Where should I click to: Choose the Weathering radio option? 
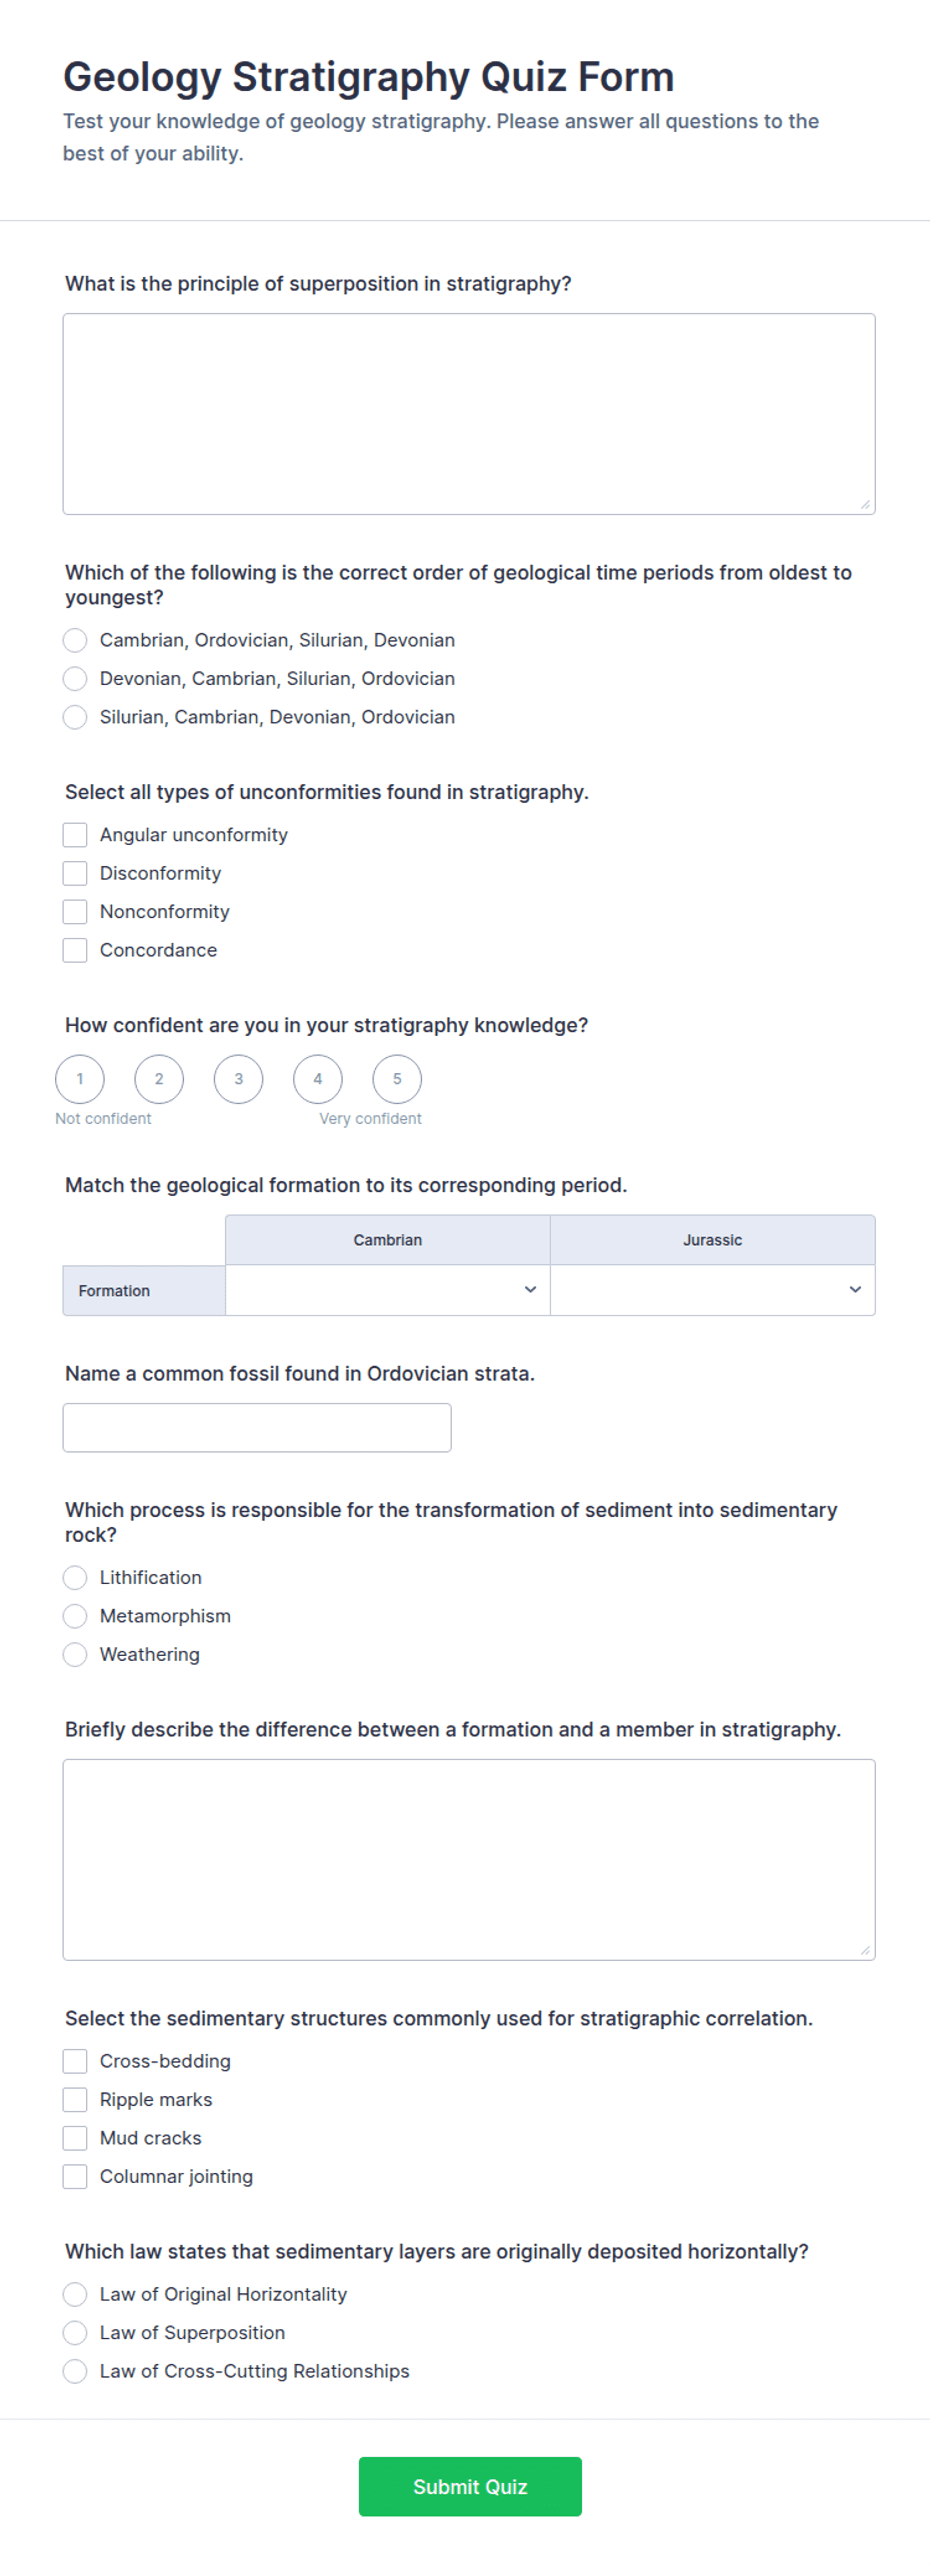(x=75, y=1654)
